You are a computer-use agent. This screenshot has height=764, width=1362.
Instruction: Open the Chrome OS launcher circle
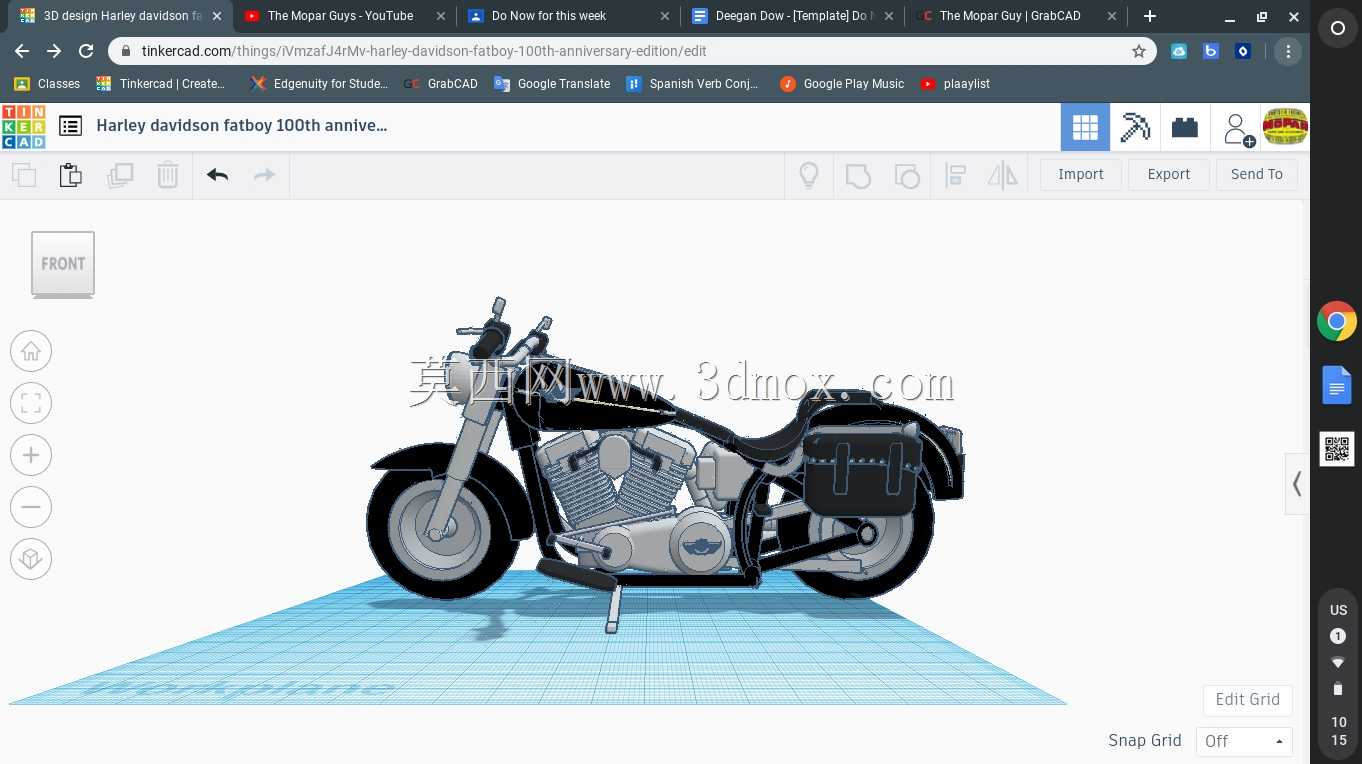(x=1337, y=29)
